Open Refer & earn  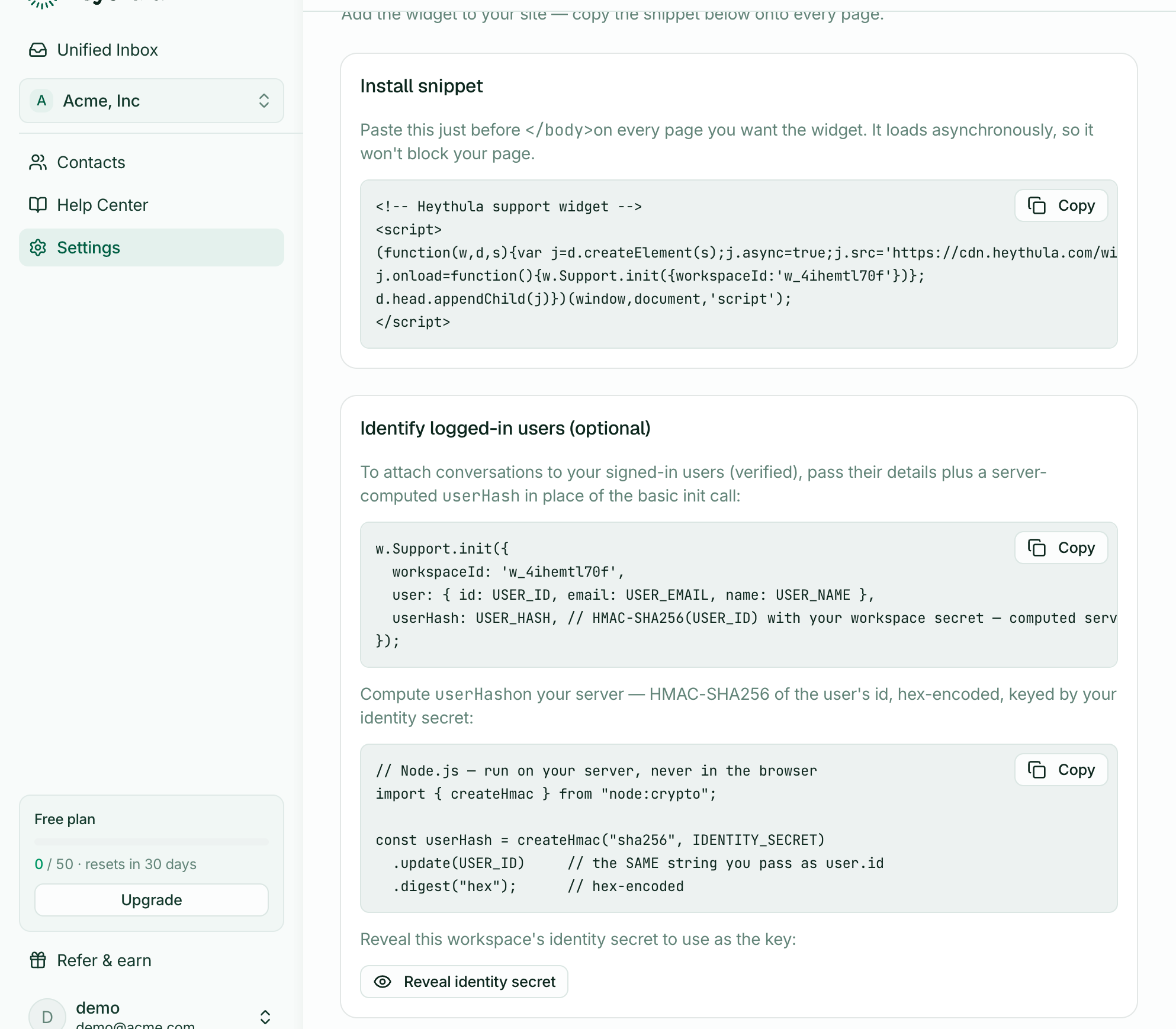[152, 960]
